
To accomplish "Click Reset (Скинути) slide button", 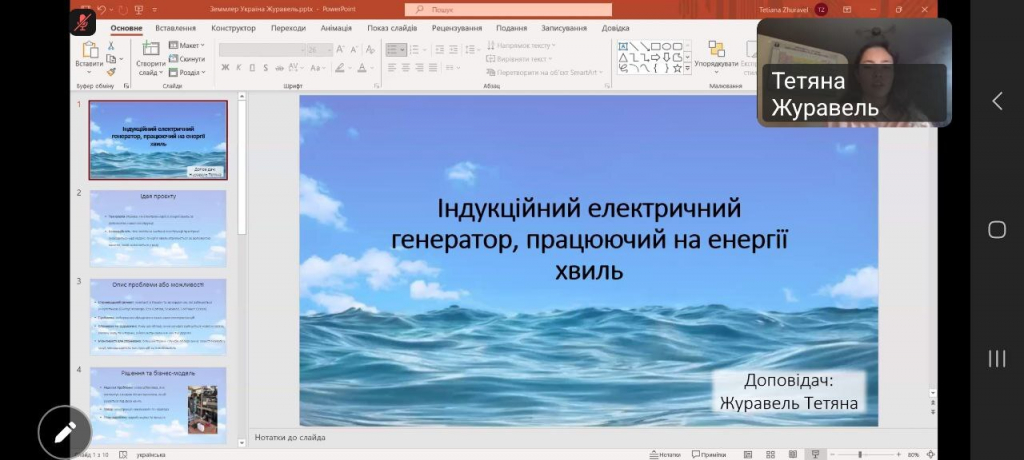I will pos(187,59).
